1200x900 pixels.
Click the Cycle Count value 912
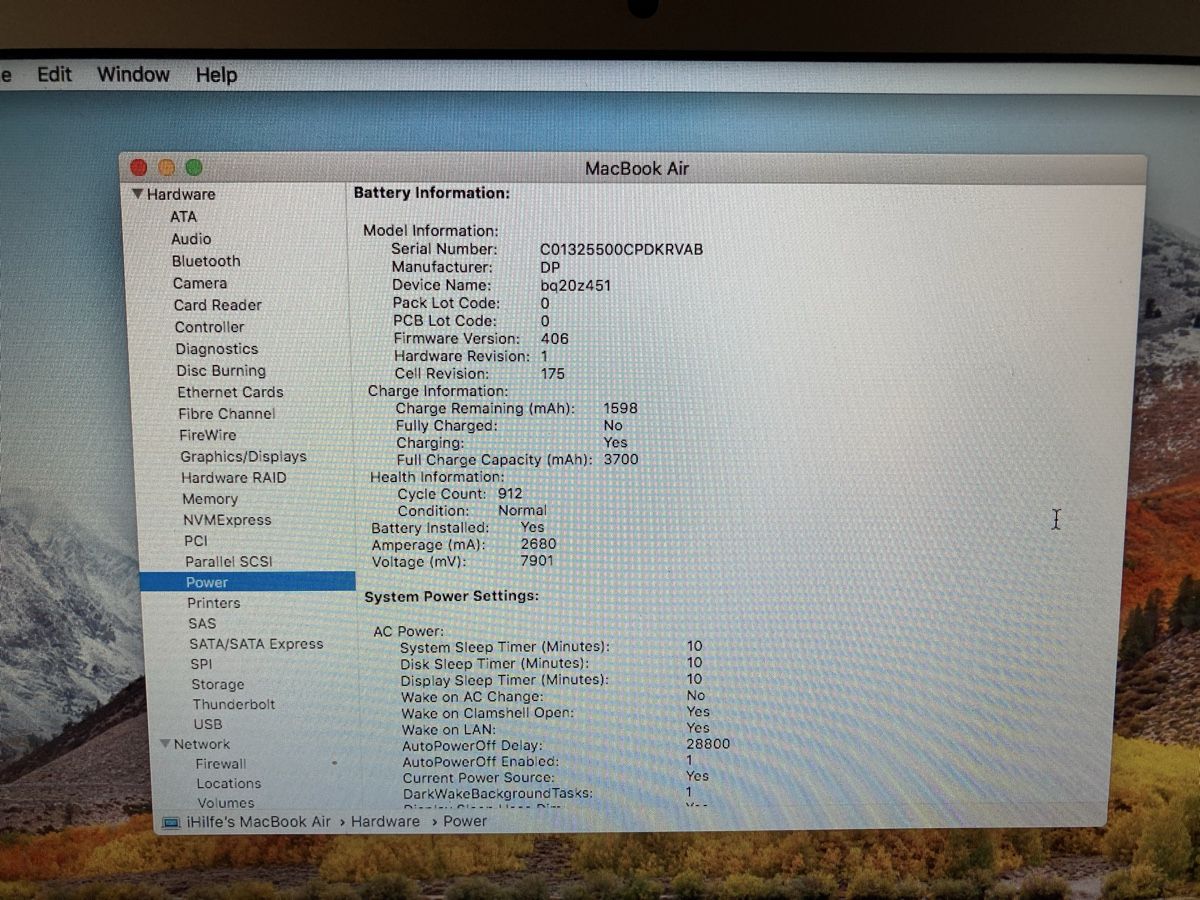click(x=509, y=493)
